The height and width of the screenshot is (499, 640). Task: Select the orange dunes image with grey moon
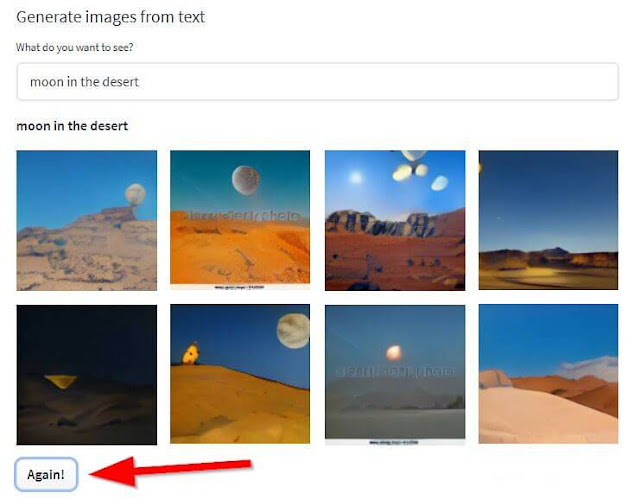[x=240, y=220]
